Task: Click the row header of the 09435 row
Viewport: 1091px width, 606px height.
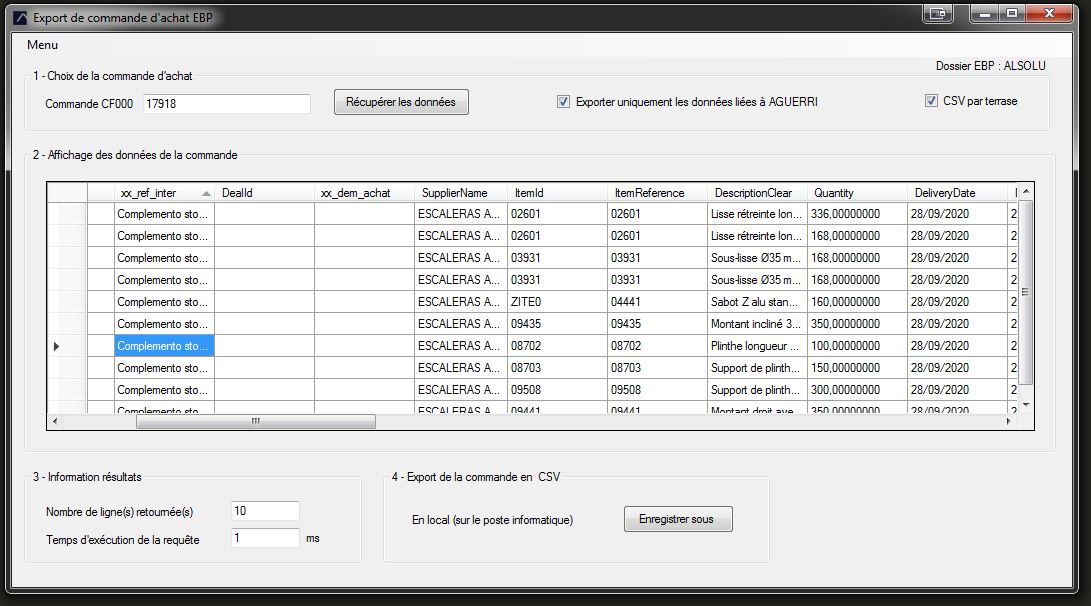Action: (67, 324)
